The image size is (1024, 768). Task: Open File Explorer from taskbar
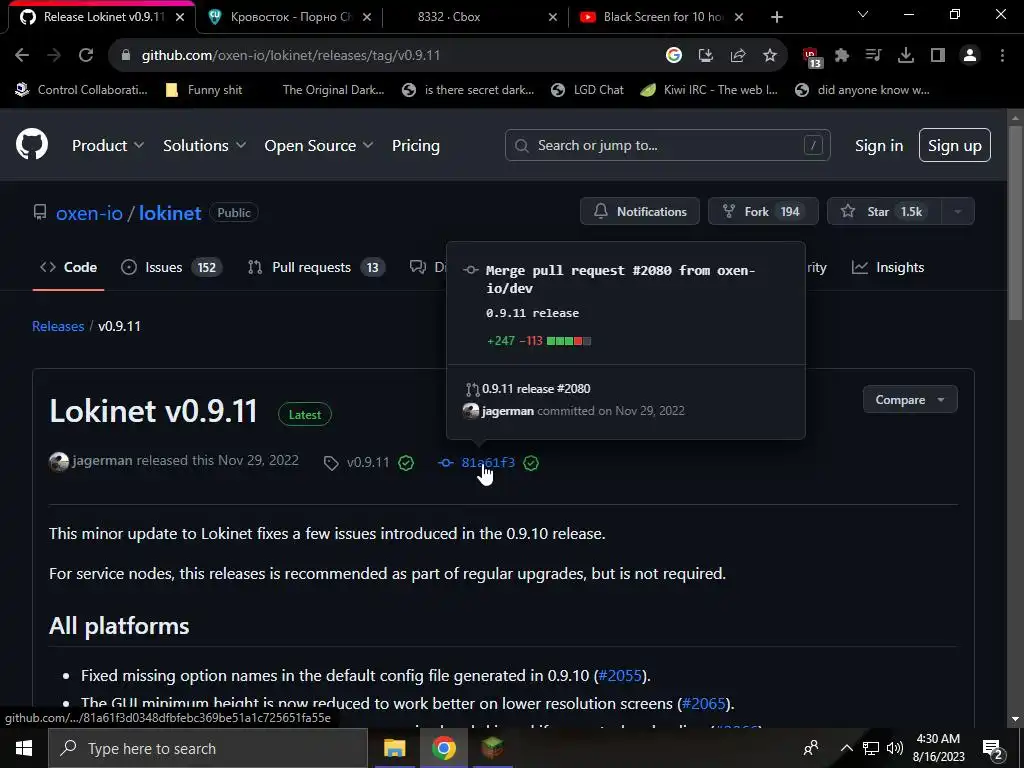point(394,748)
